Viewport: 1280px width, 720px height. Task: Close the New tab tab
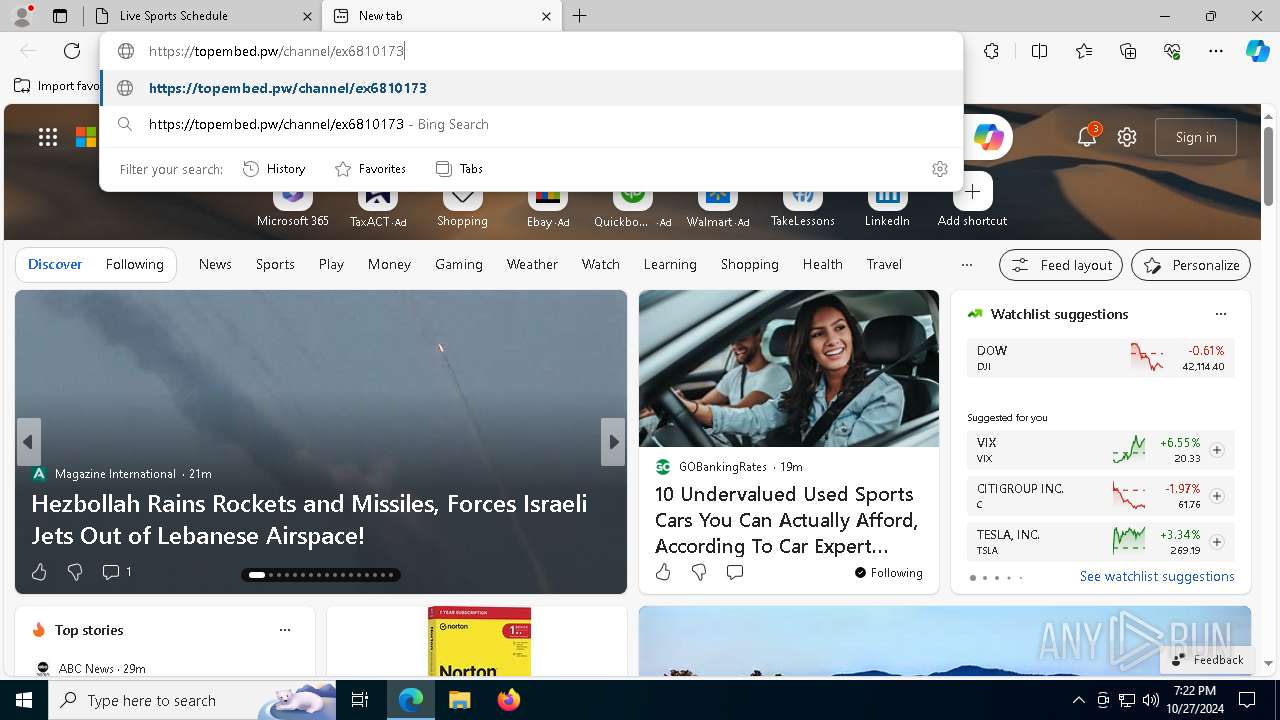pyautogui.click(x=547, y=16)
